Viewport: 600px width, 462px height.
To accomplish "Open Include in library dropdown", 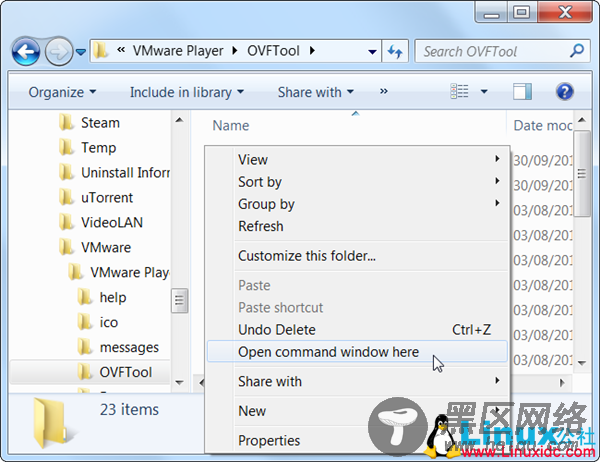I will click(x=187, y=92).
